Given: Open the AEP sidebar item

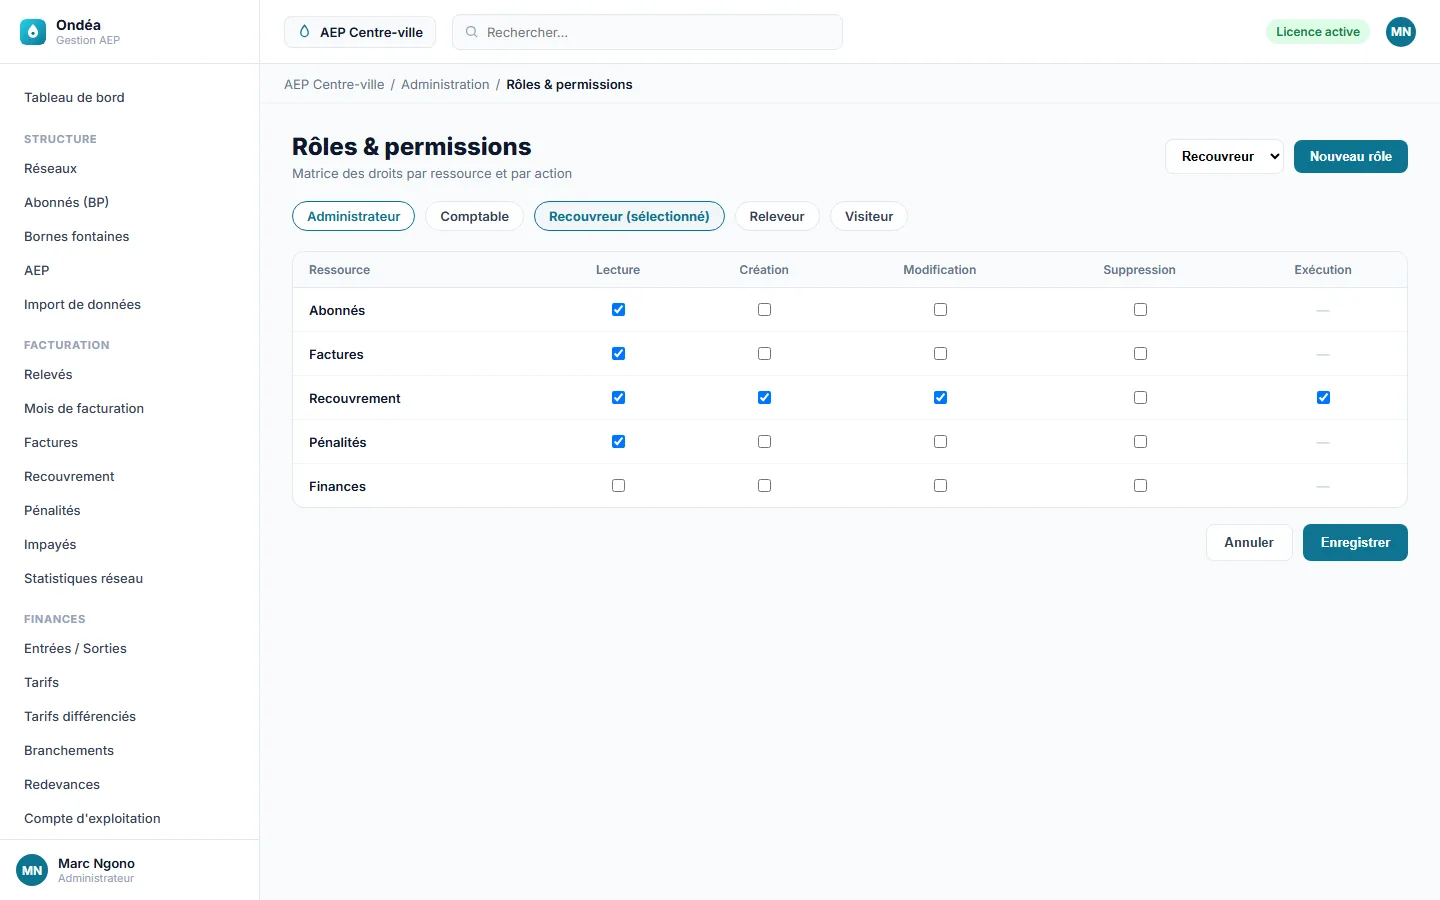Looking at the screenshot, I should click(x=130, y=270).
